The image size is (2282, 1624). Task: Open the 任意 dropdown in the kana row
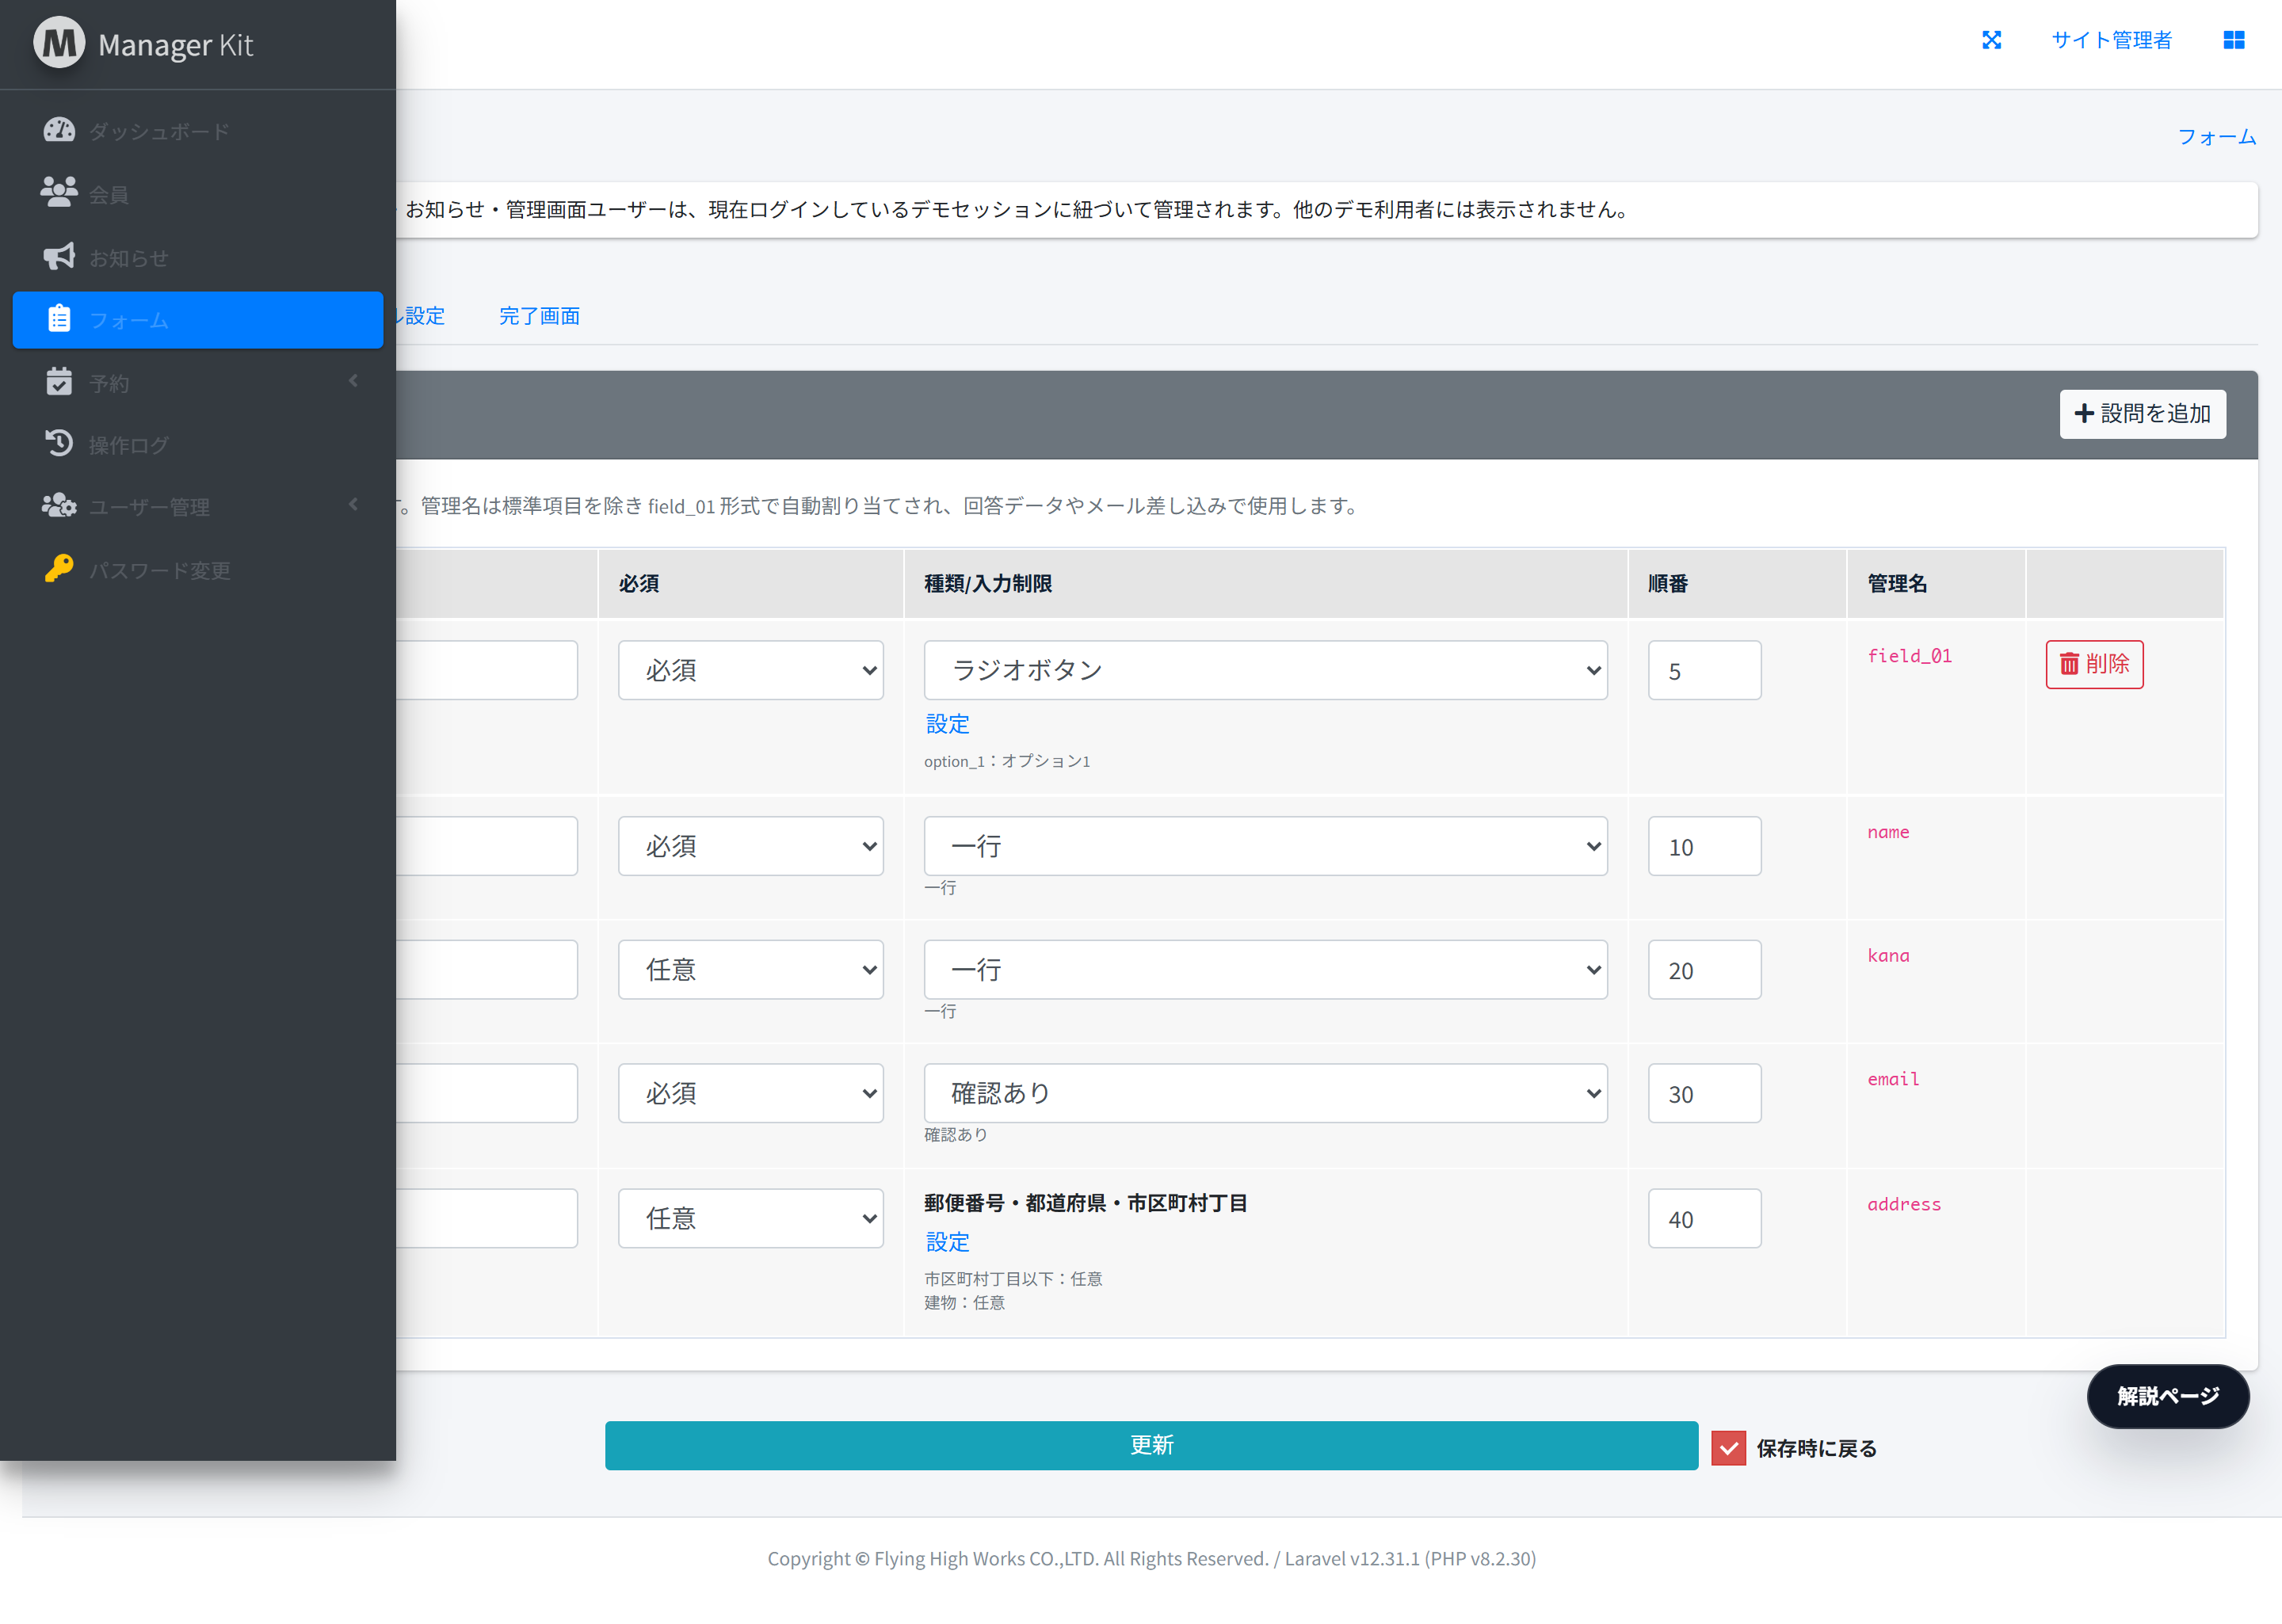point(751,970)
